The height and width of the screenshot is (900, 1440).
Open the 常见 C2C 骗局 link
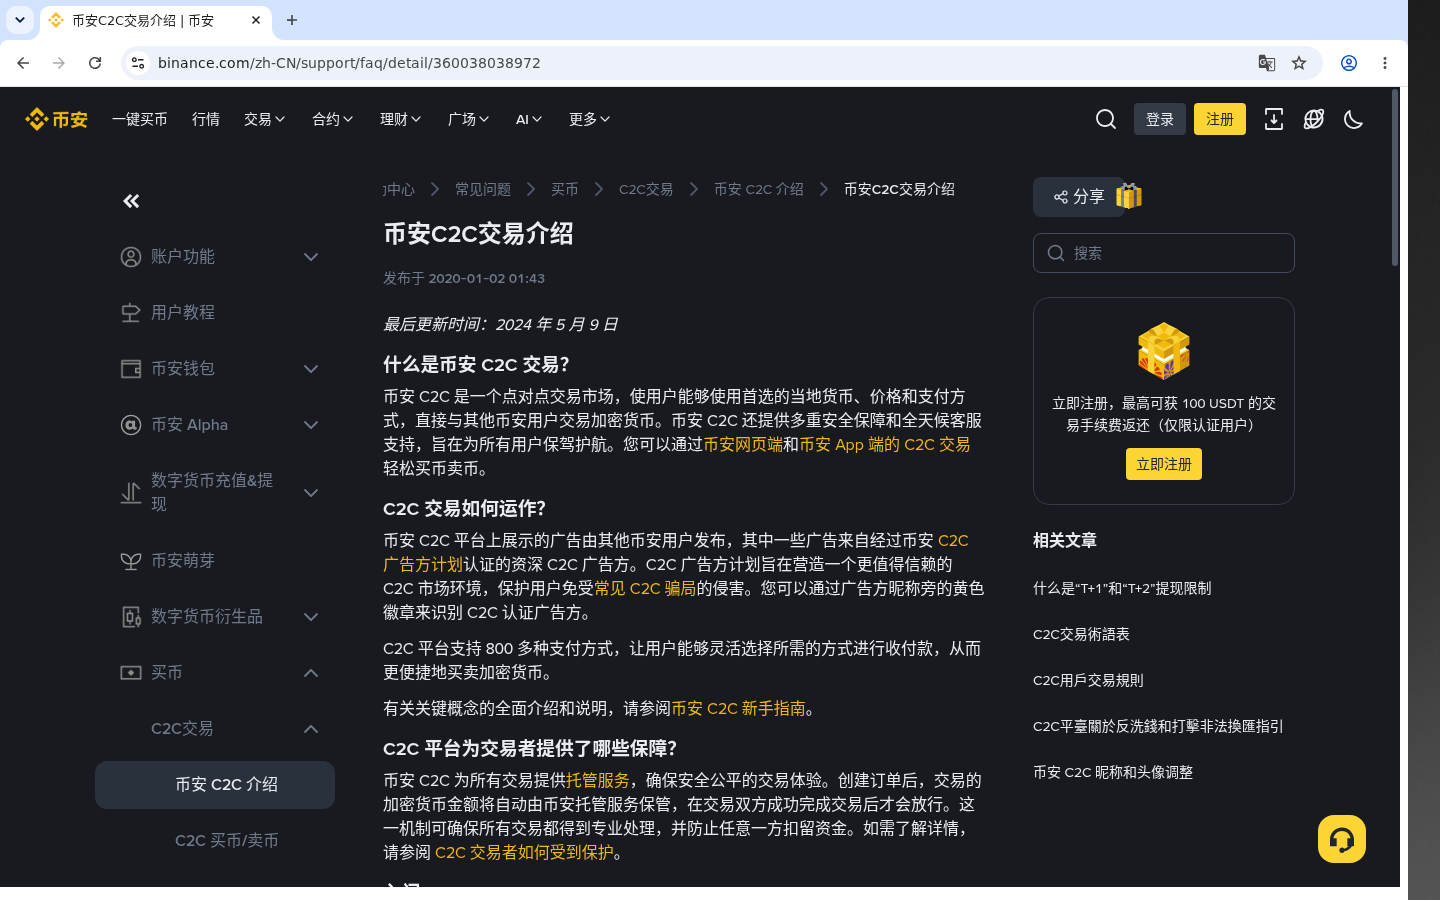(645, 589)
